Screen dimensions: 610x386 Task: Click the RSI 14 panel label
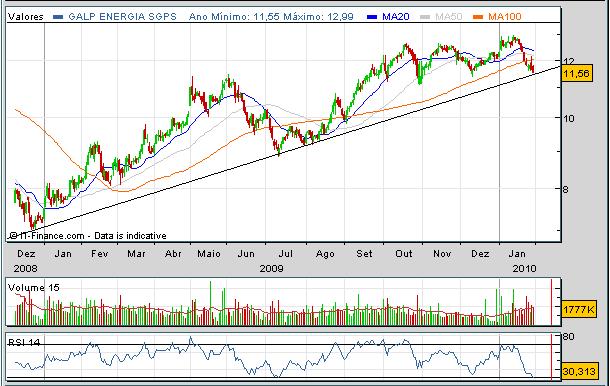tap(24, 342)
